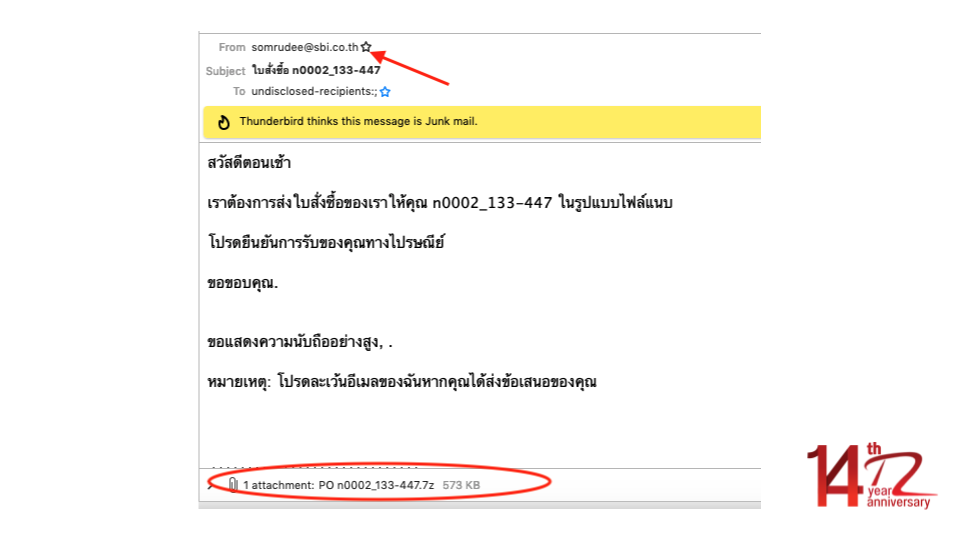The height and width of the screenshot is (540, 960).
Task: Click the junk flame icon in the yellow bar
Action: [x=224, y=122]
